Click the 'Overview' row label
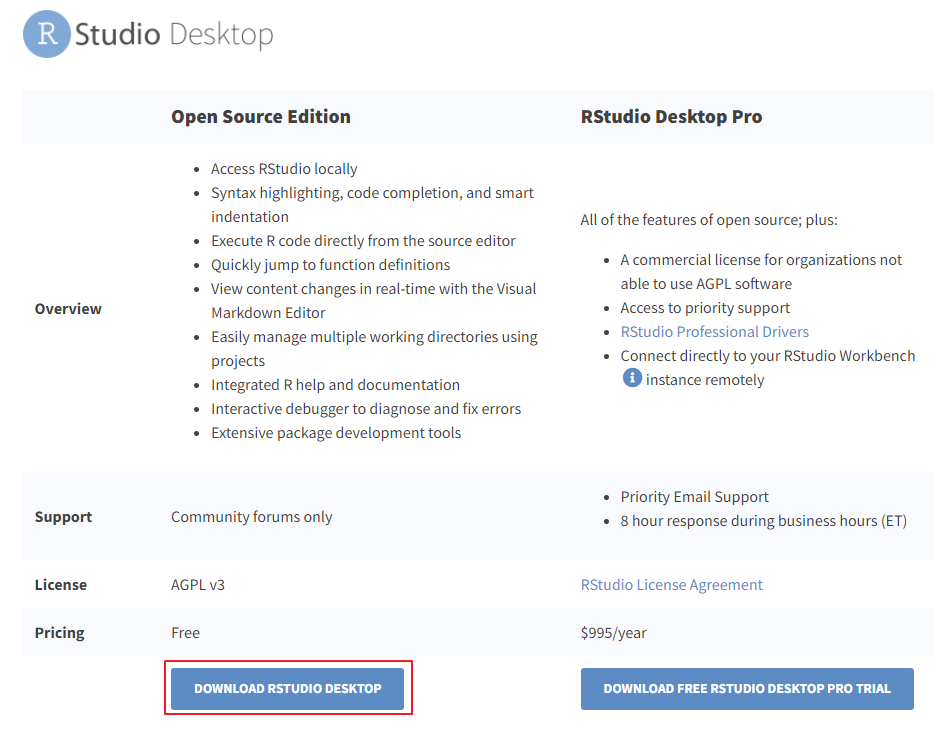 click(x=68, y=309)
